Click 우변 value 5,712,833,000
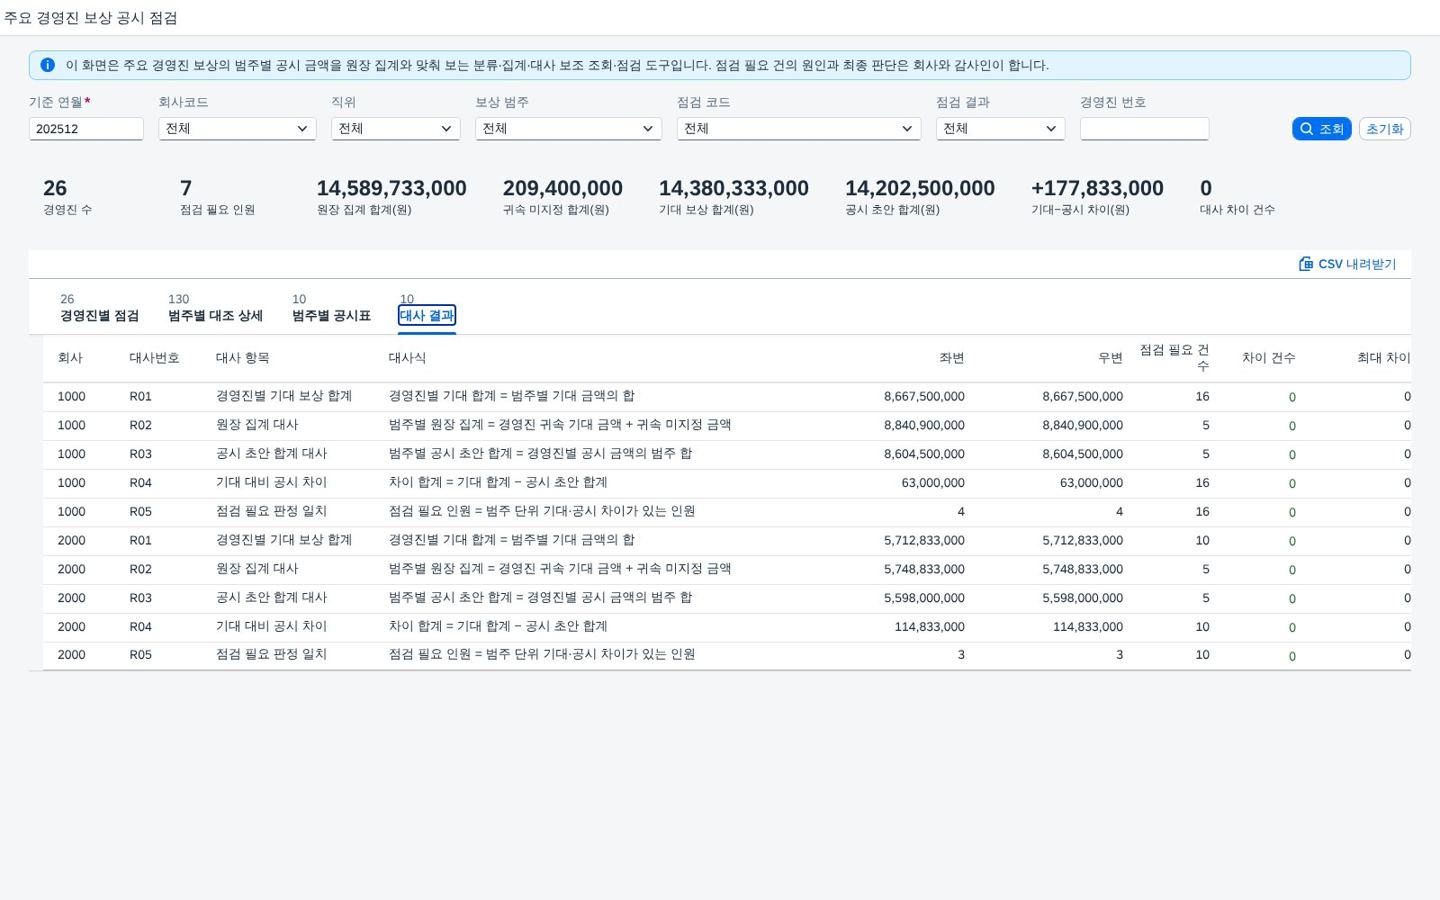The height and width of the screenshot is (900, 1440). (1083, 541)
